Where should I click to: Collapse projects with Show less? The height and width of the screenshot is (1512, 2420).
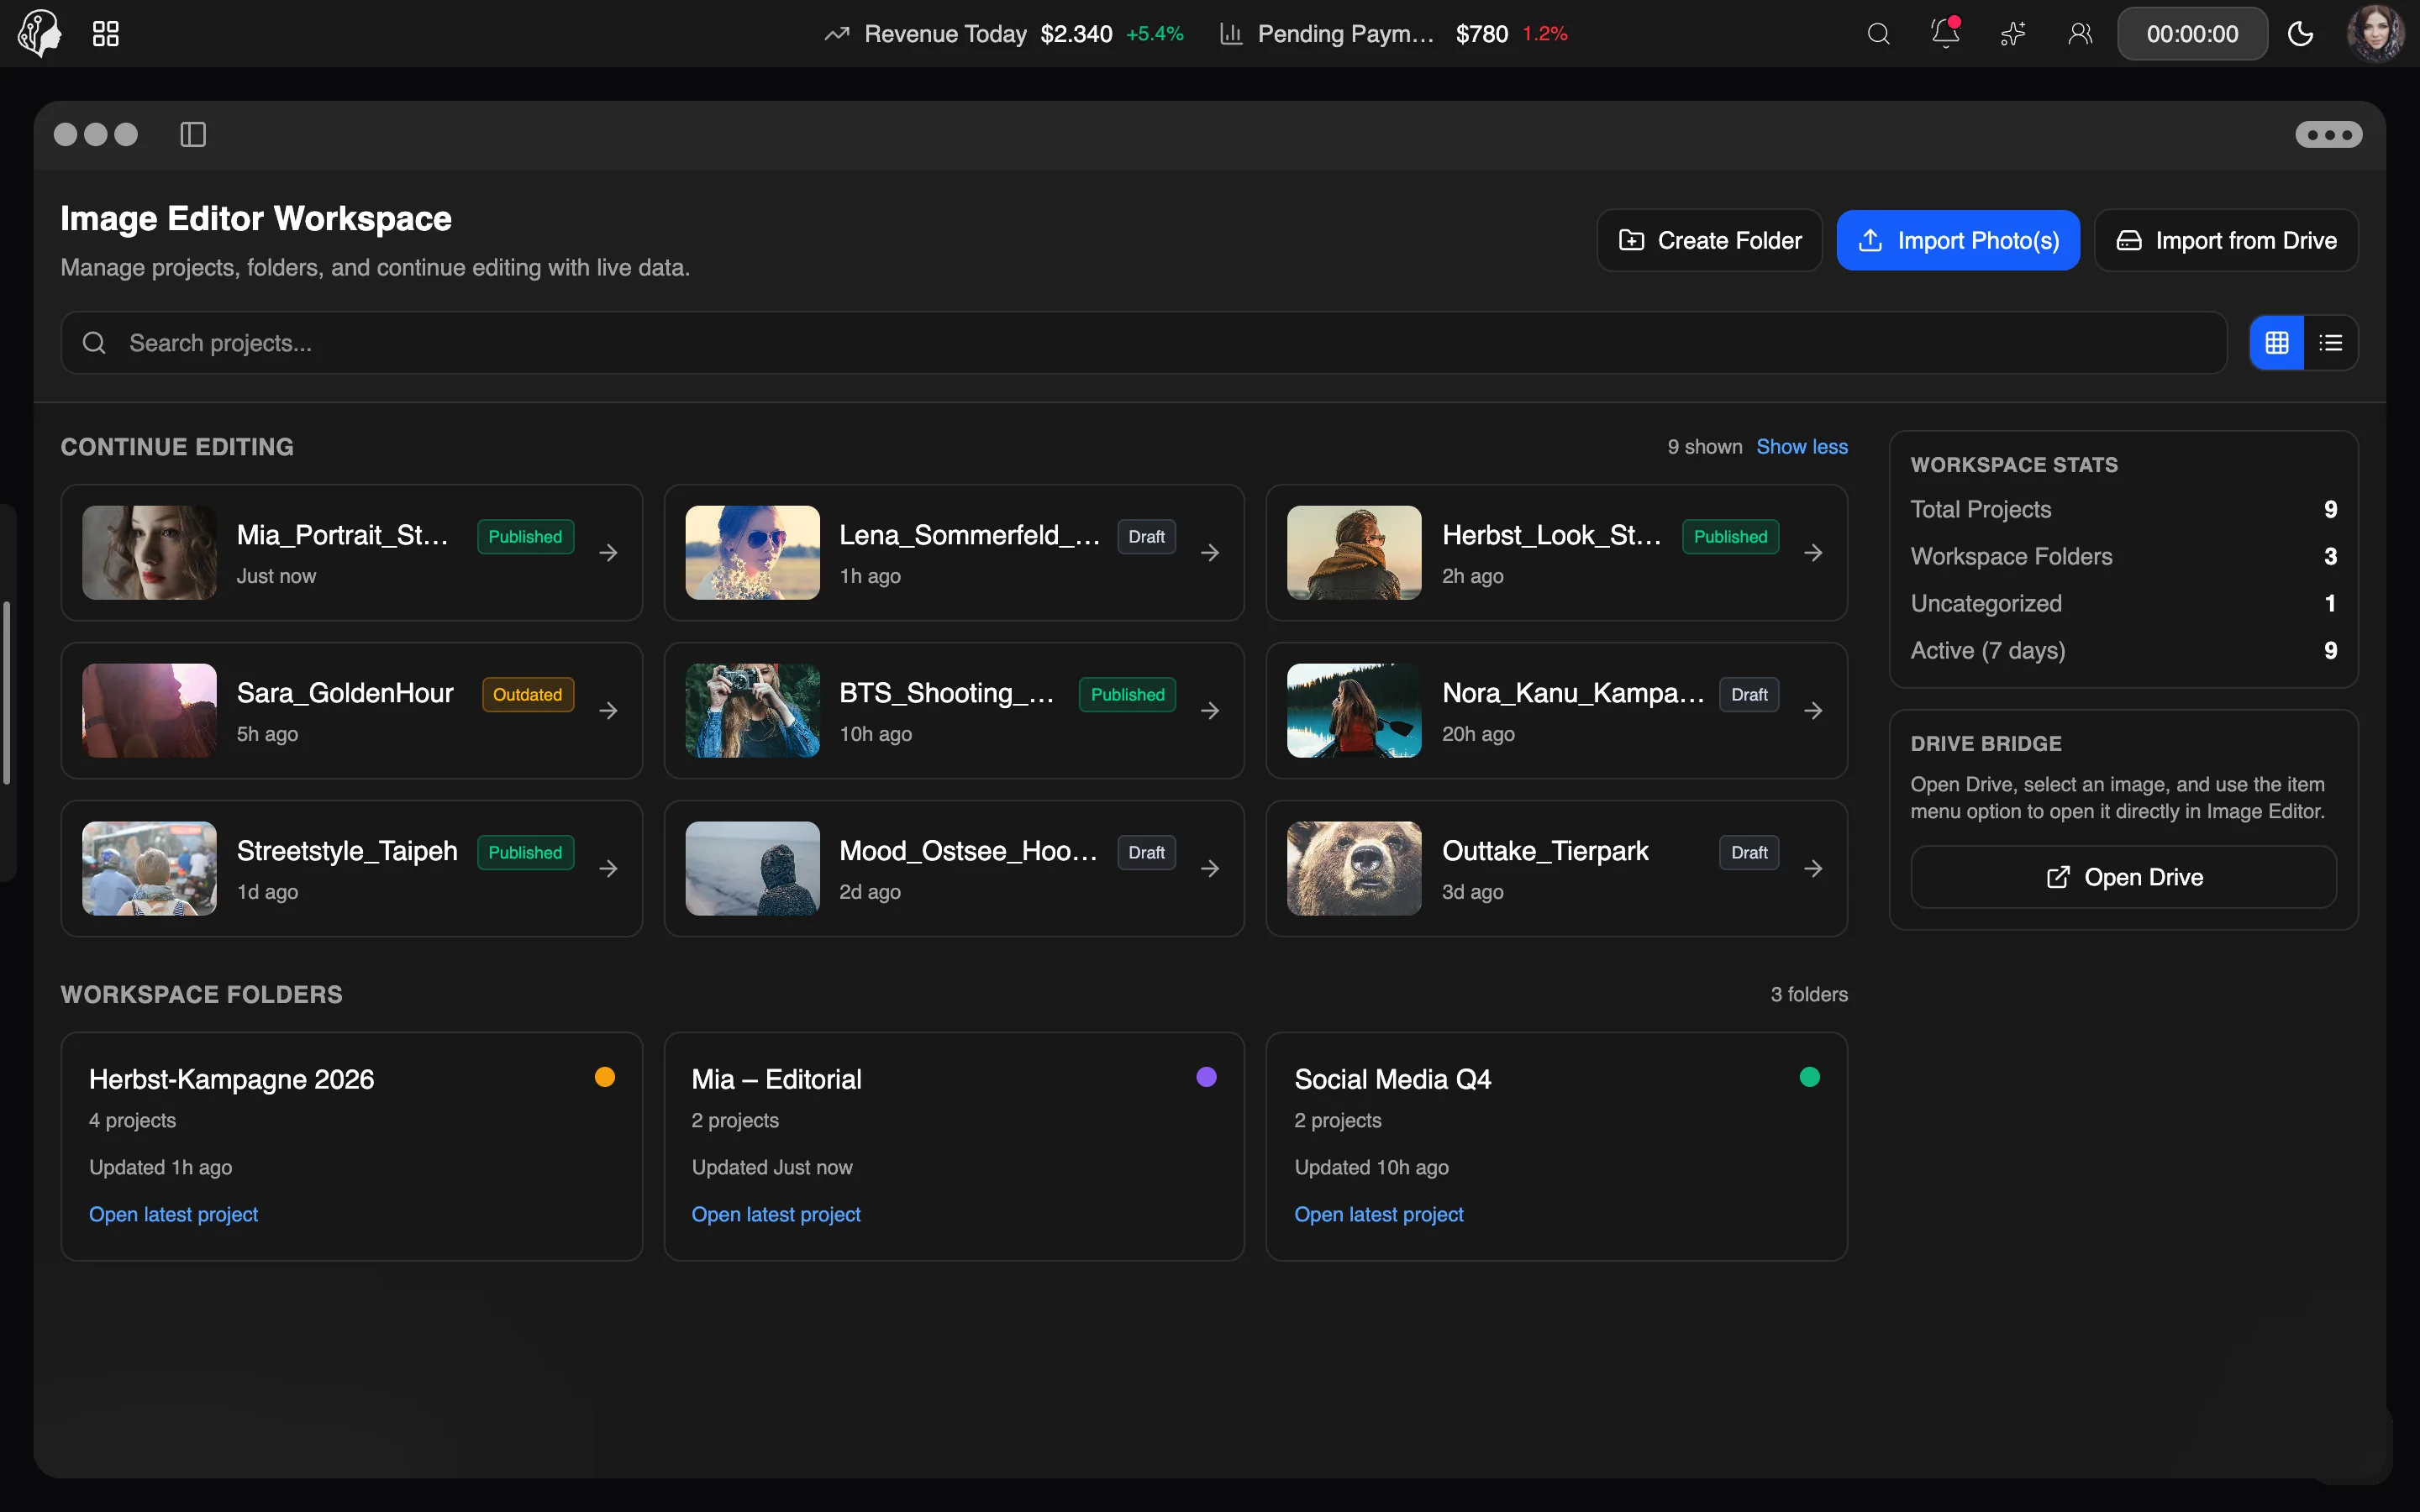(1802, 447)
